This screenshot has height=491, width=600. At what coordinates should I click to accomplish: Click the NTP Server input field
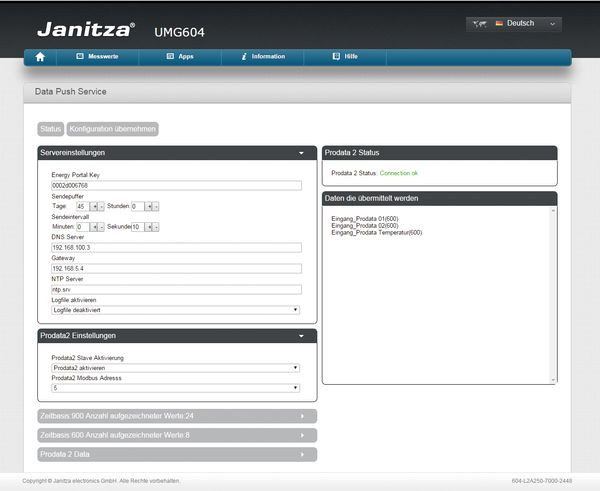[176, 289]
